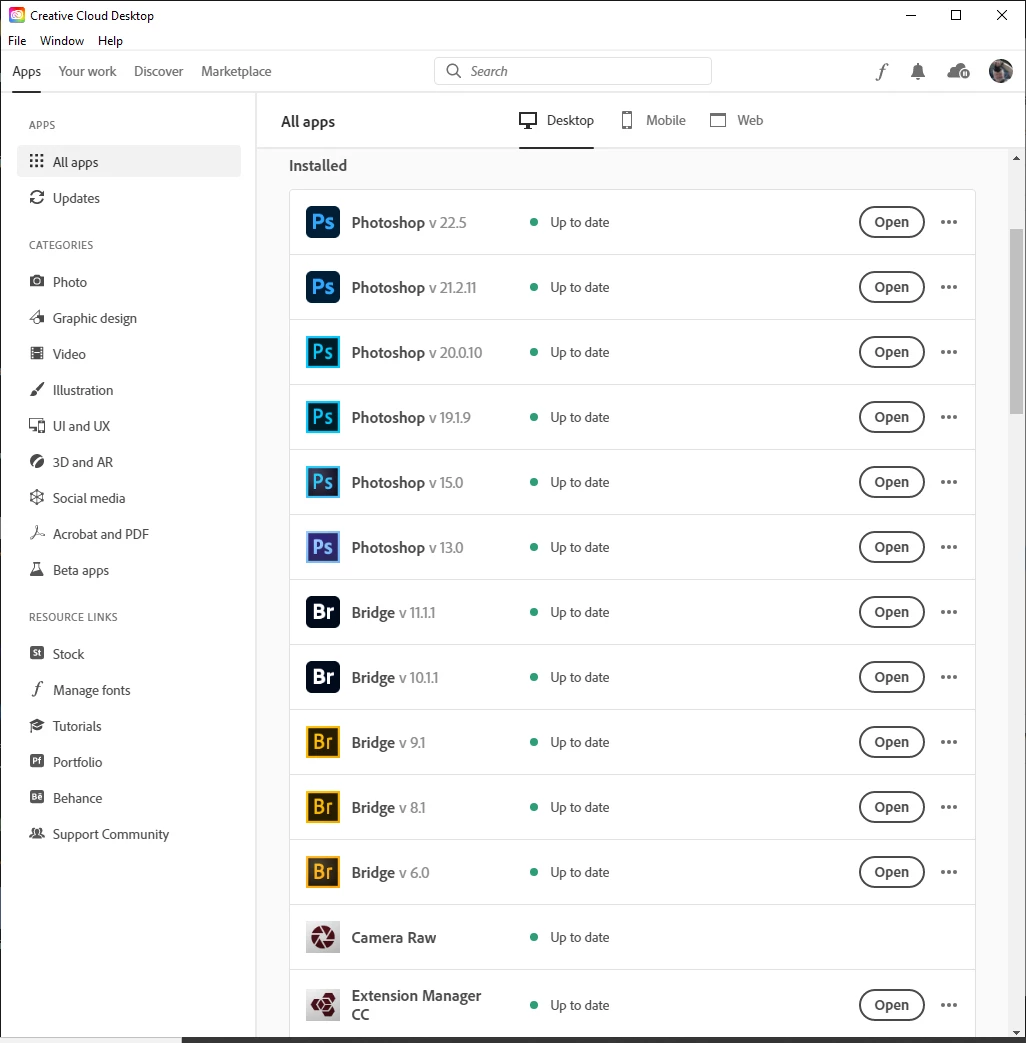Viewport: 1026px width, 1043px height.
Task: Open Bridge v 8.1
Action: coord(892,807)
